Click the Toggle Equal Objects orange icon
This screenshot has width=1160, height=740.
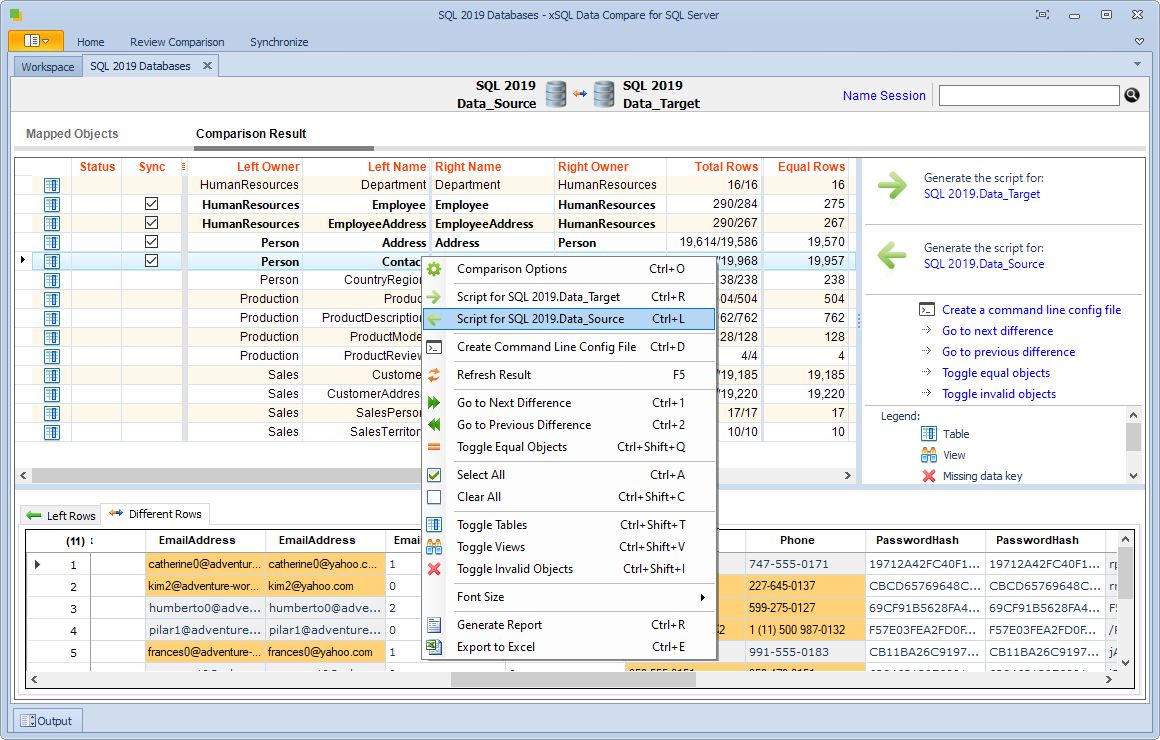pos(434,447)
